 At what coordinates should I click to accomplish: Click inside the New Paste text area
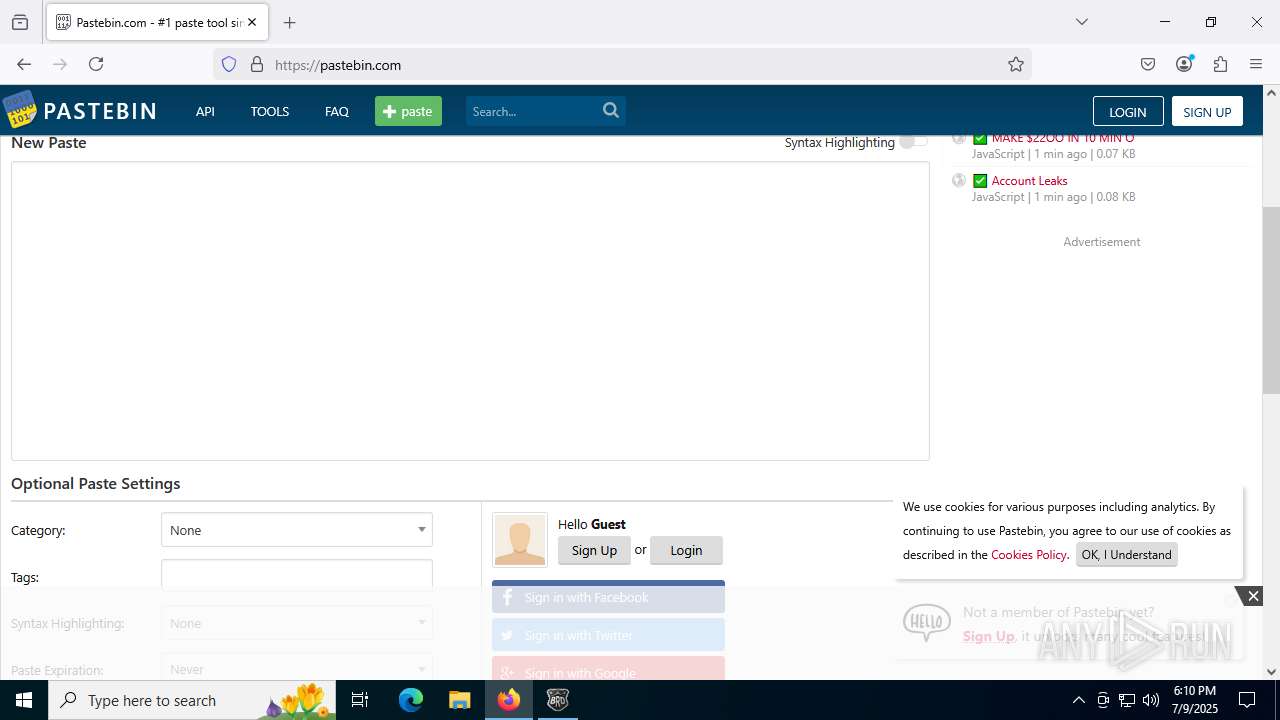tap(470, 311)
